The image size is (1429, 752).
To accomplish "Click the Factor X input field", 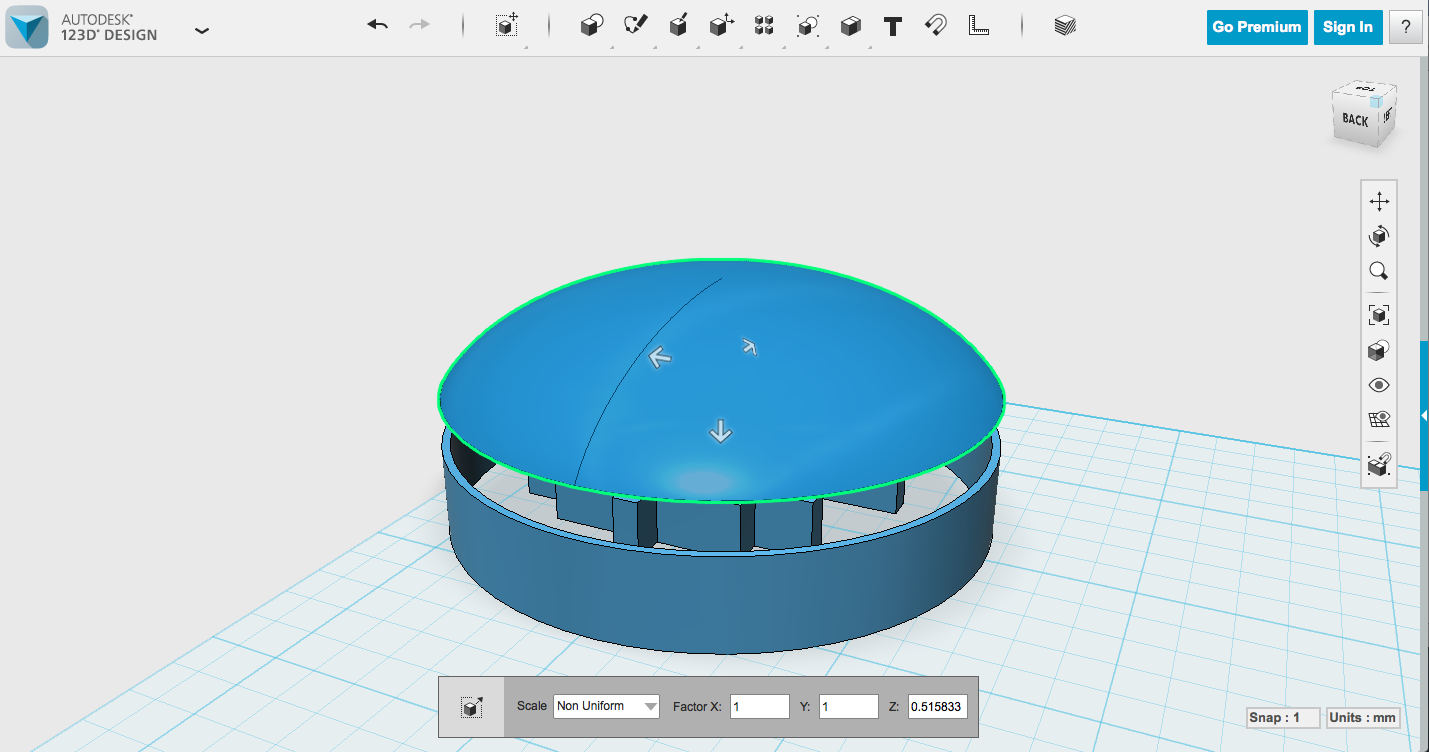I will click(x=760, y=706).
